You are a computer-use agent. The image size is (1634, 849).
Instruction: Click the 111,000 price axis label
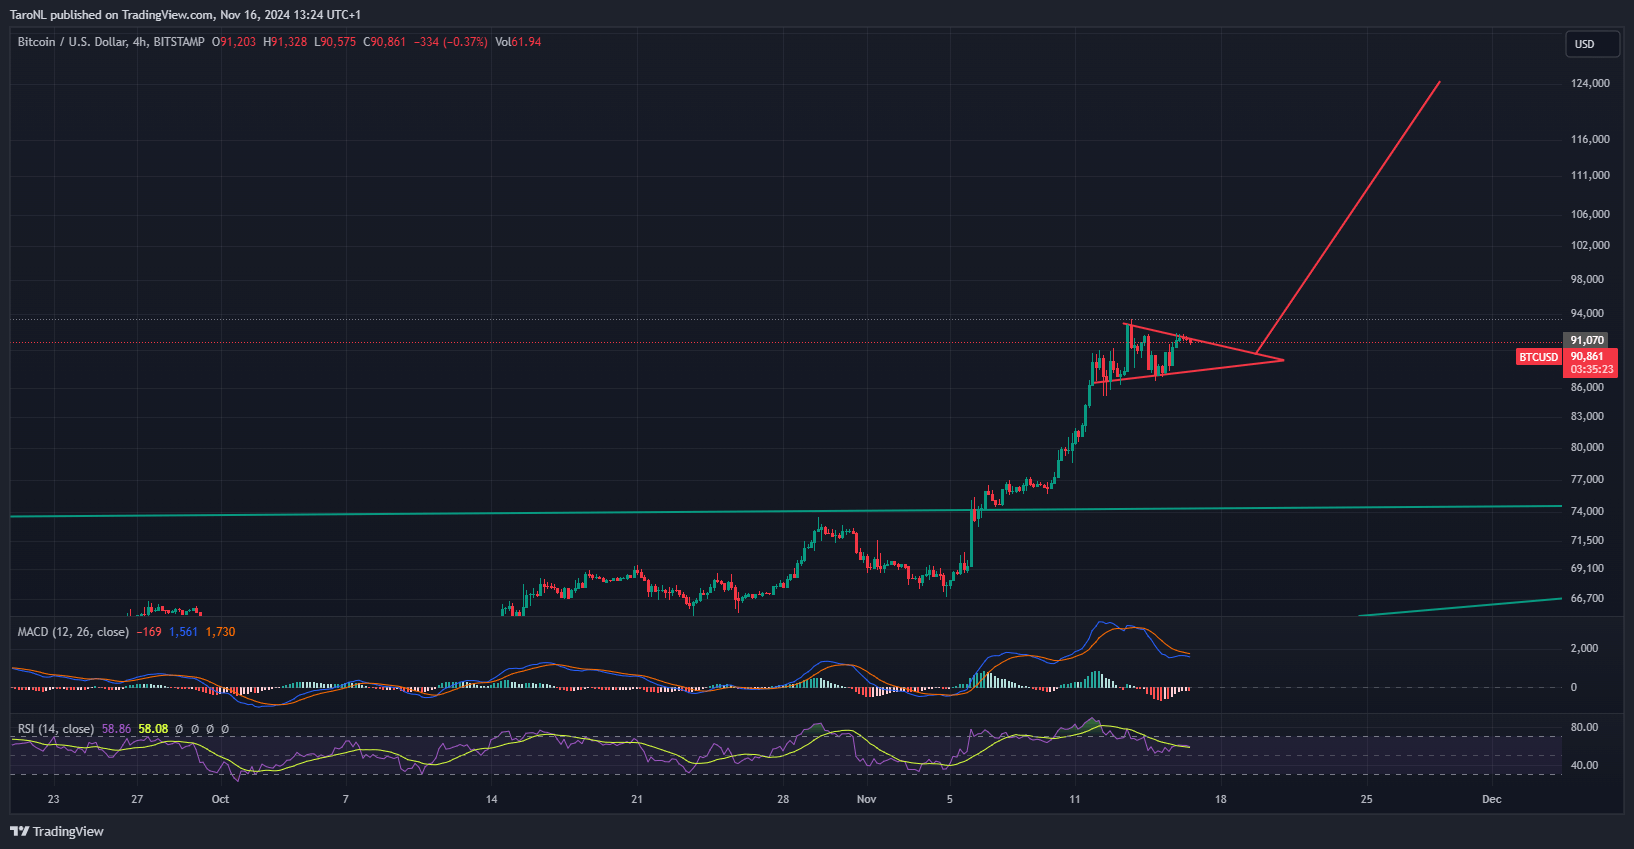pyautogui.click(x=1590, y=175)
